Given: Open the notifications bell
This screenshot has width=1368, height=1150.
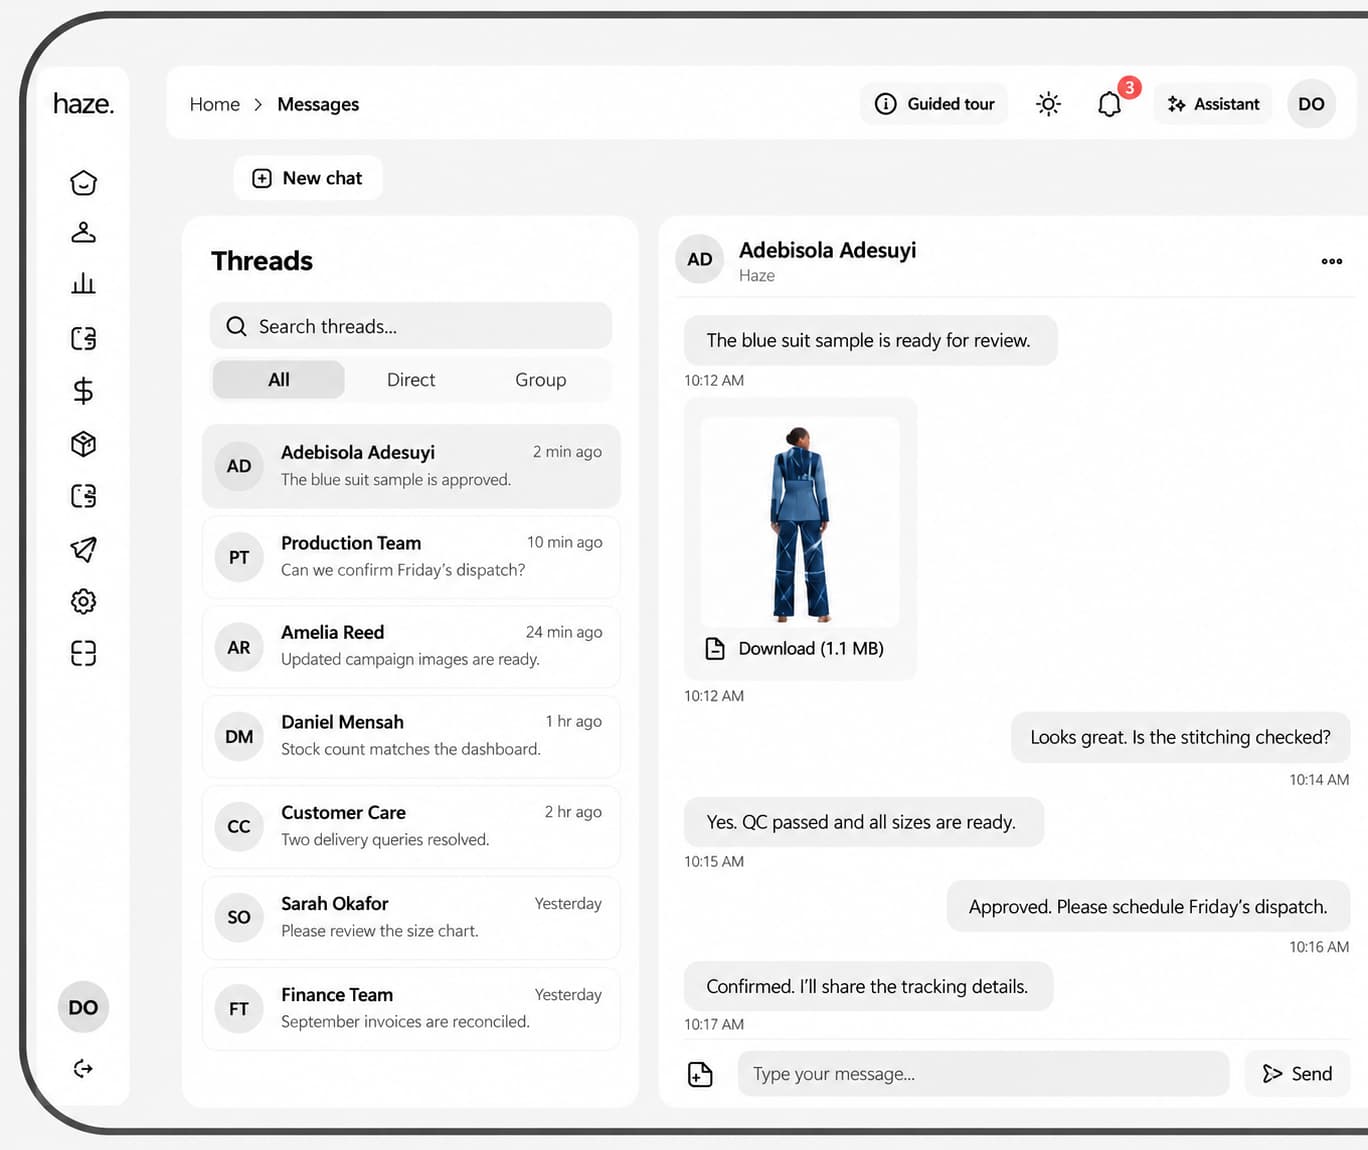Looking at the screenshot, I should pos(1110,104).
